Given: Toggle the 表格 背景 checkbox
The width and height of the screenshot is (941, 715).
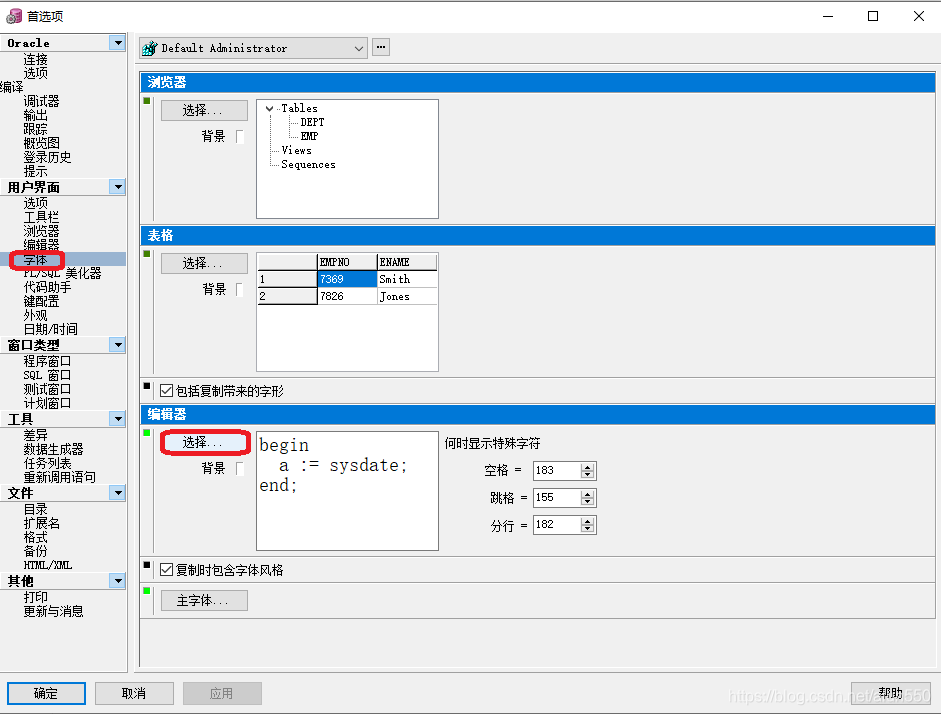Looking at the screenshot, I should pos(240,290).
